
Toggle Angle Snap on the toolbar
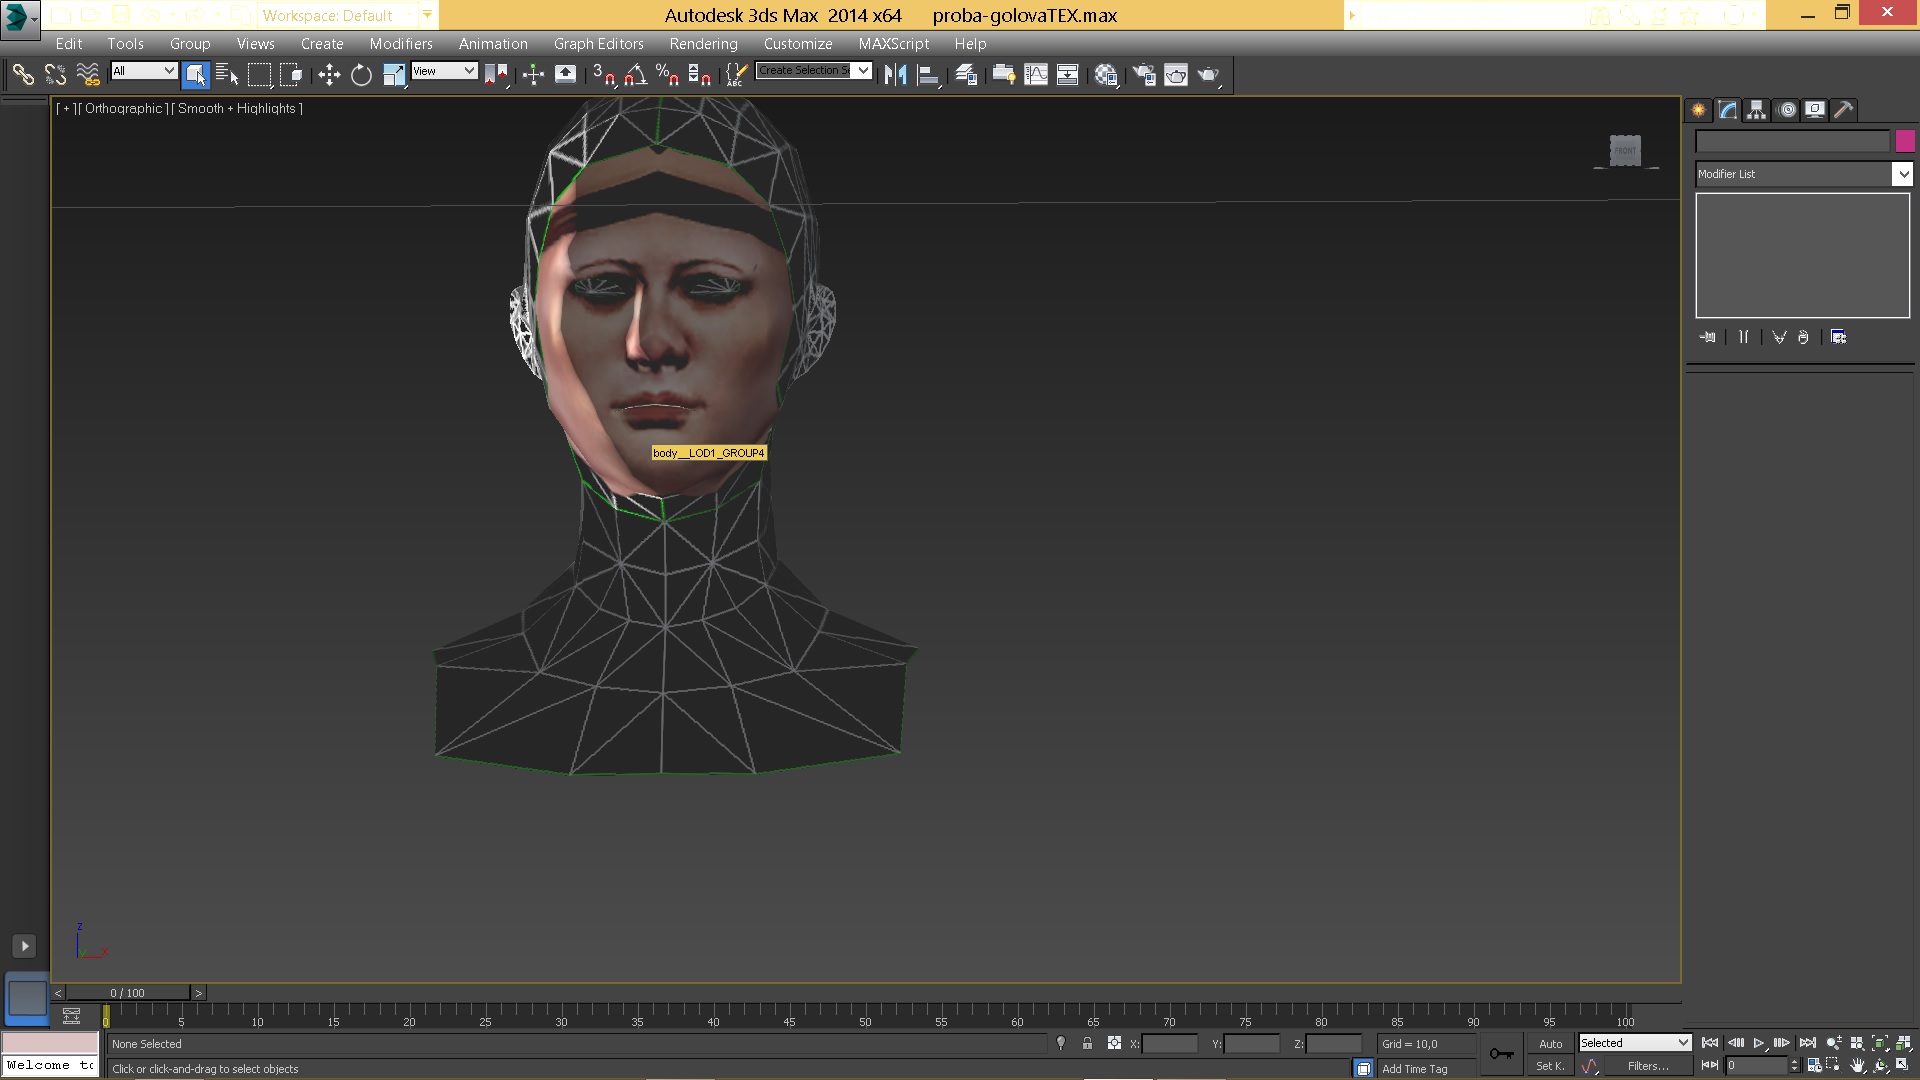[x=635, y=75]
